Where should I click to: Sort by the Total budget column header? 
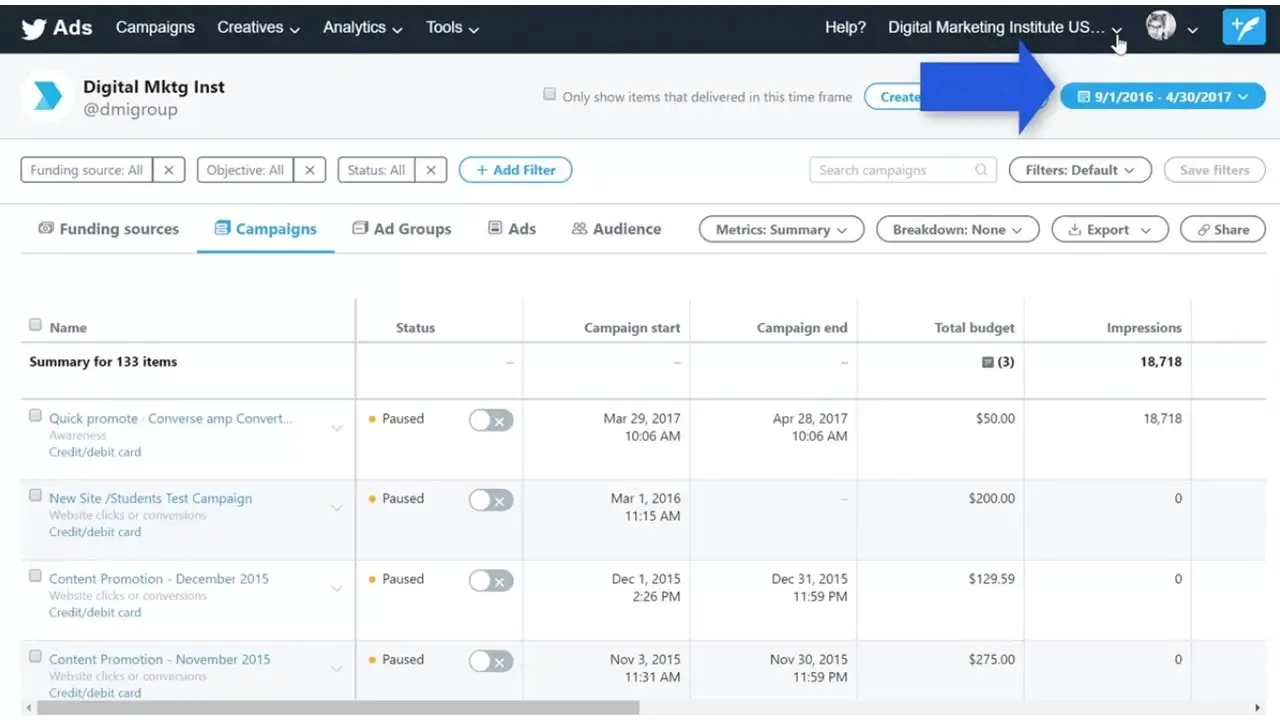(975, 327)
